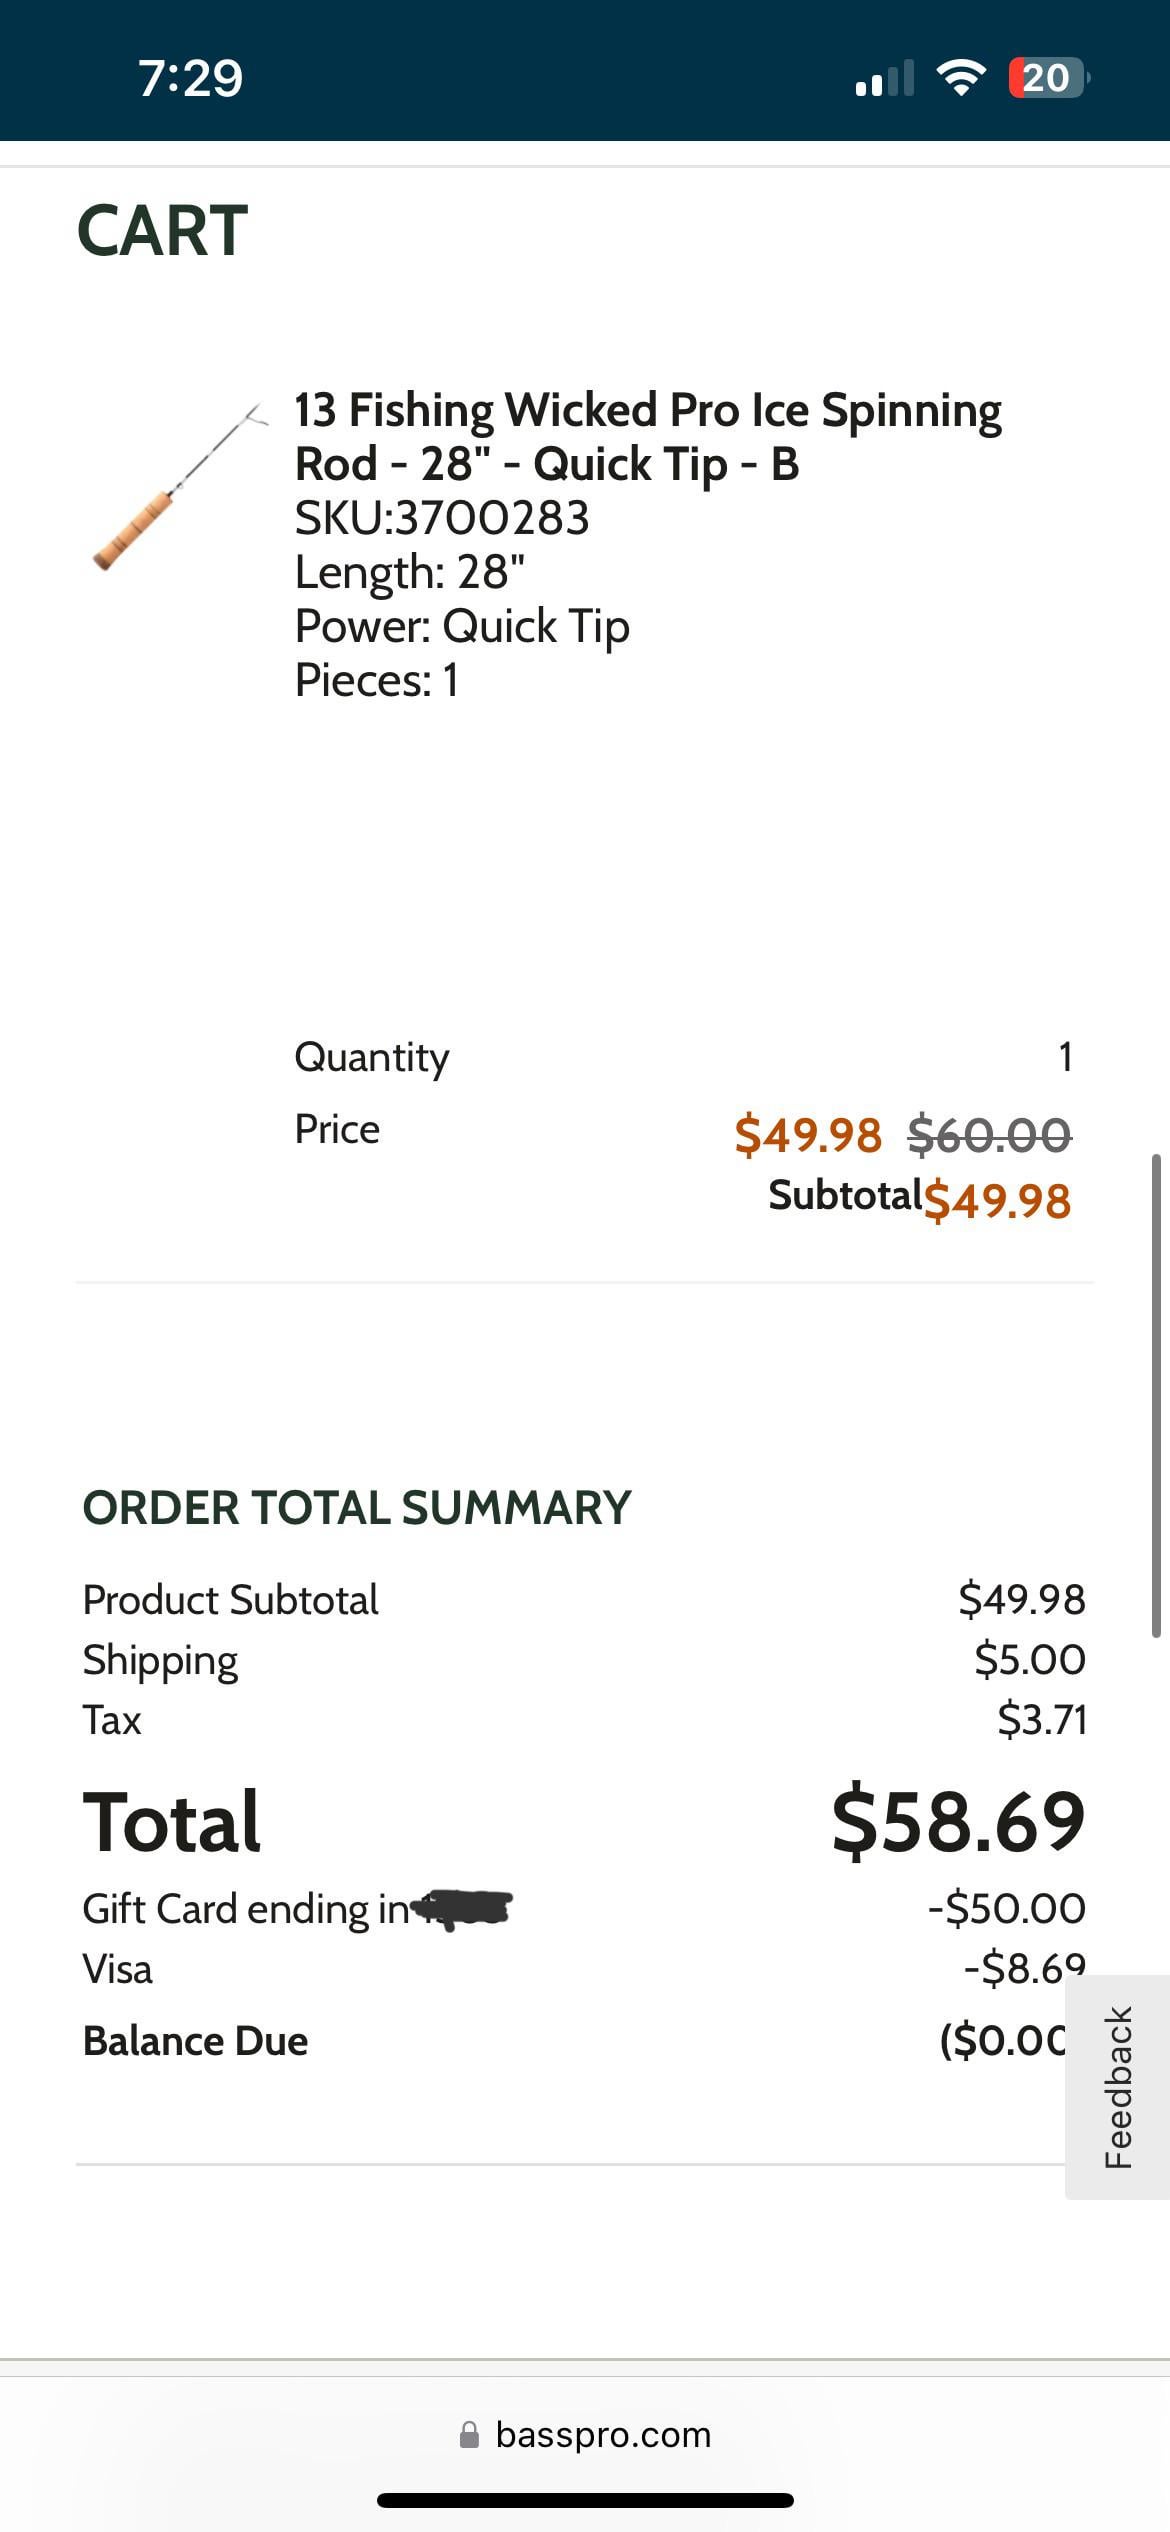Open the 13 Fishing Wicked Pro rod title
The height and width of the screenshot is (2532, 1170).
click(646, 437)
